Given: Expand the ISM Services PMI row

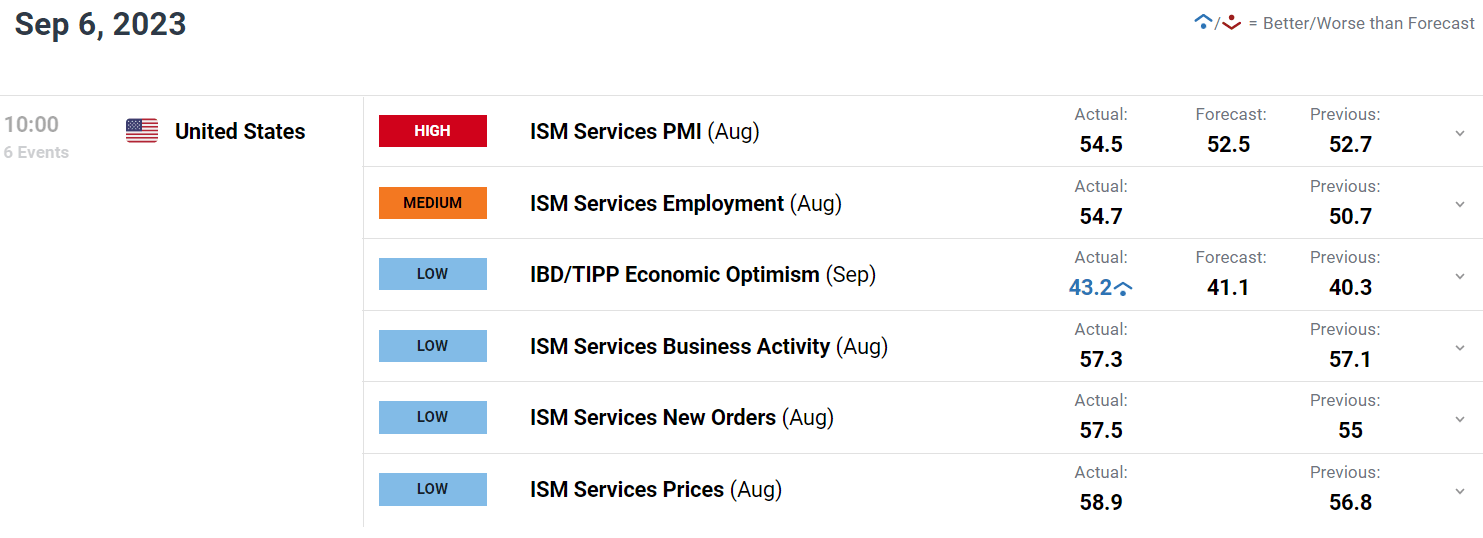Looking at the screenshot, I should [1460, 132].
